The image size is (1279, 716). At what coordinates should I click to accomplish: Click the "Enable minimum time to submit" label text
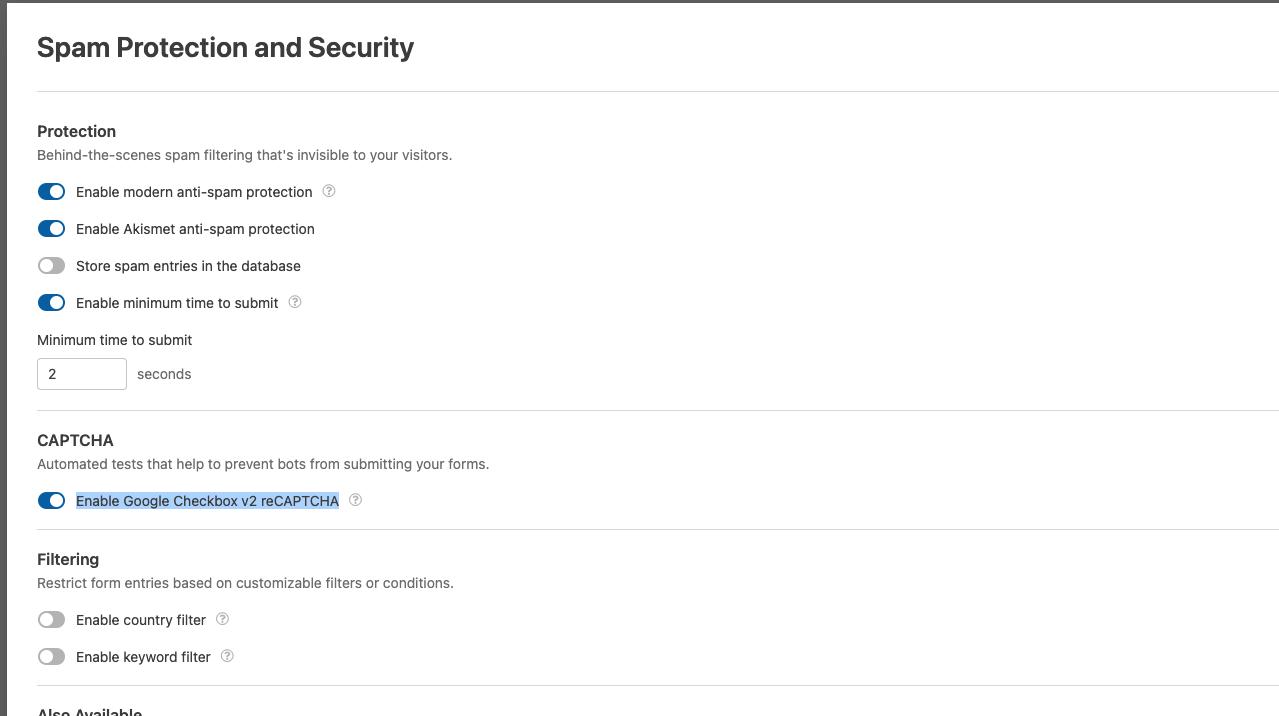coord(177,303)
